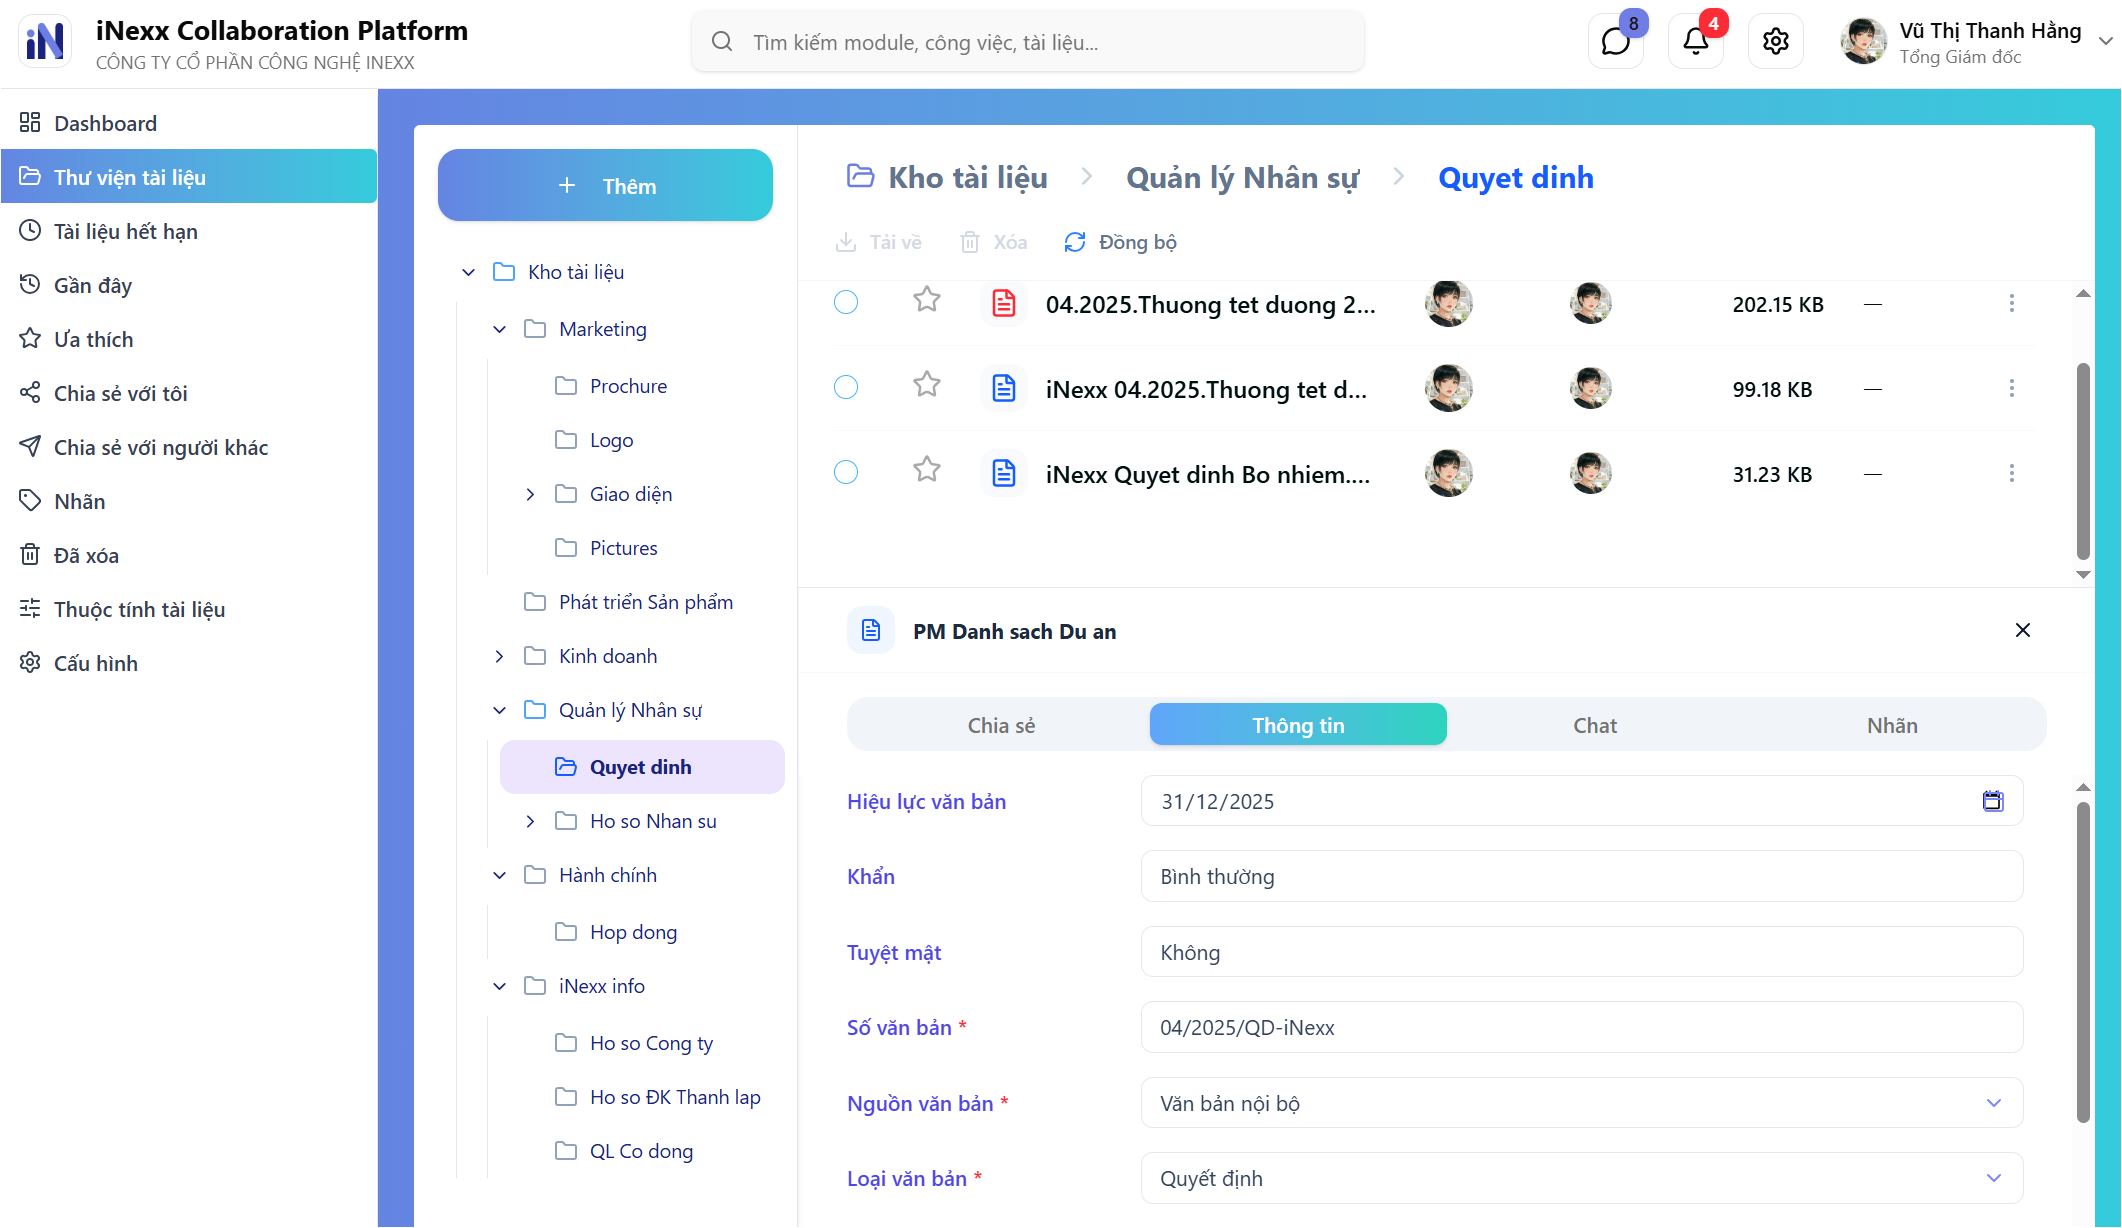The image size is (2122, 1228).
Task: Select the checkbox next to iNexx Quyet dinh Bo nhiem
Action: (x=845, y=471)
